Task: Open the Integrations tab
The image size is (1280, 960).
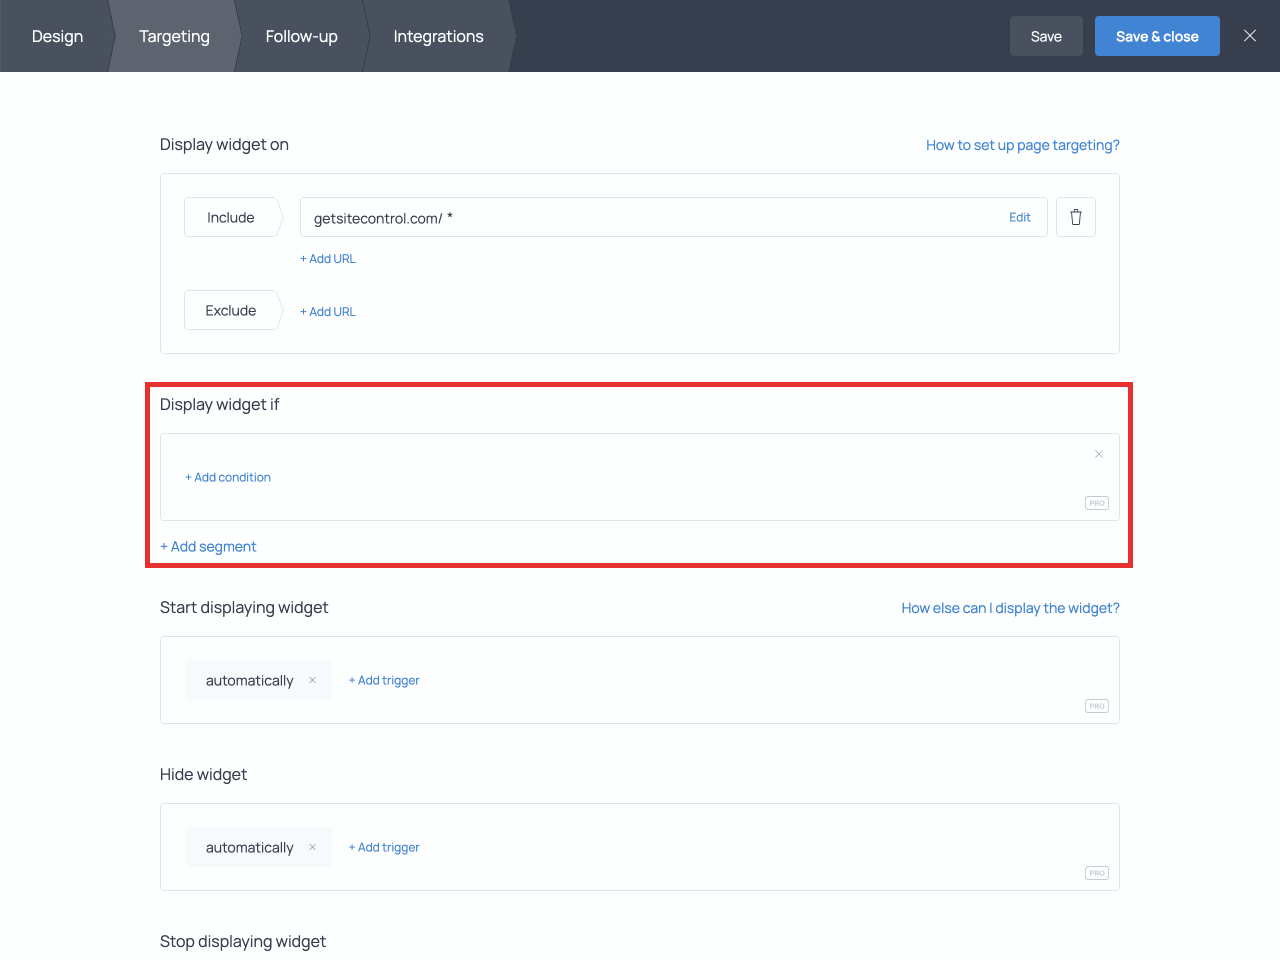Action: [x=438, y=36]
